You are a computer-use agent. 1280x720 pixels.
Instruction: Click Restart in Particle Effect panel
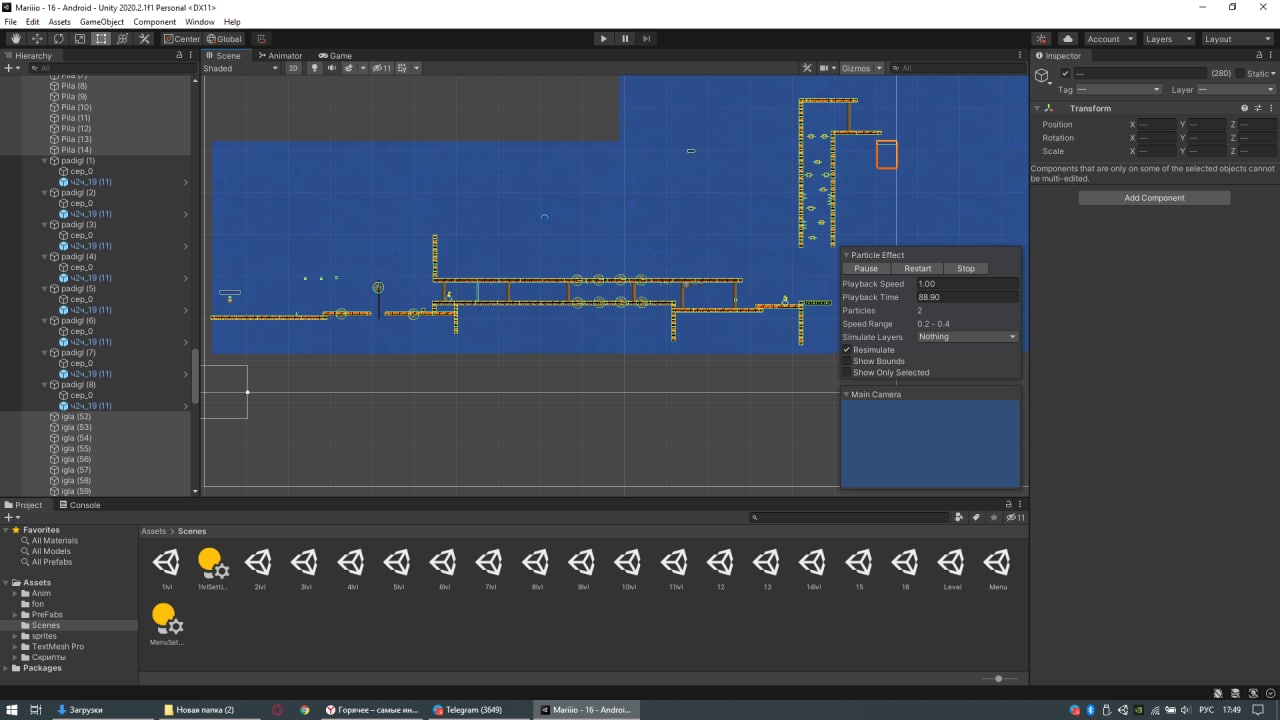[x=917, y=268]
